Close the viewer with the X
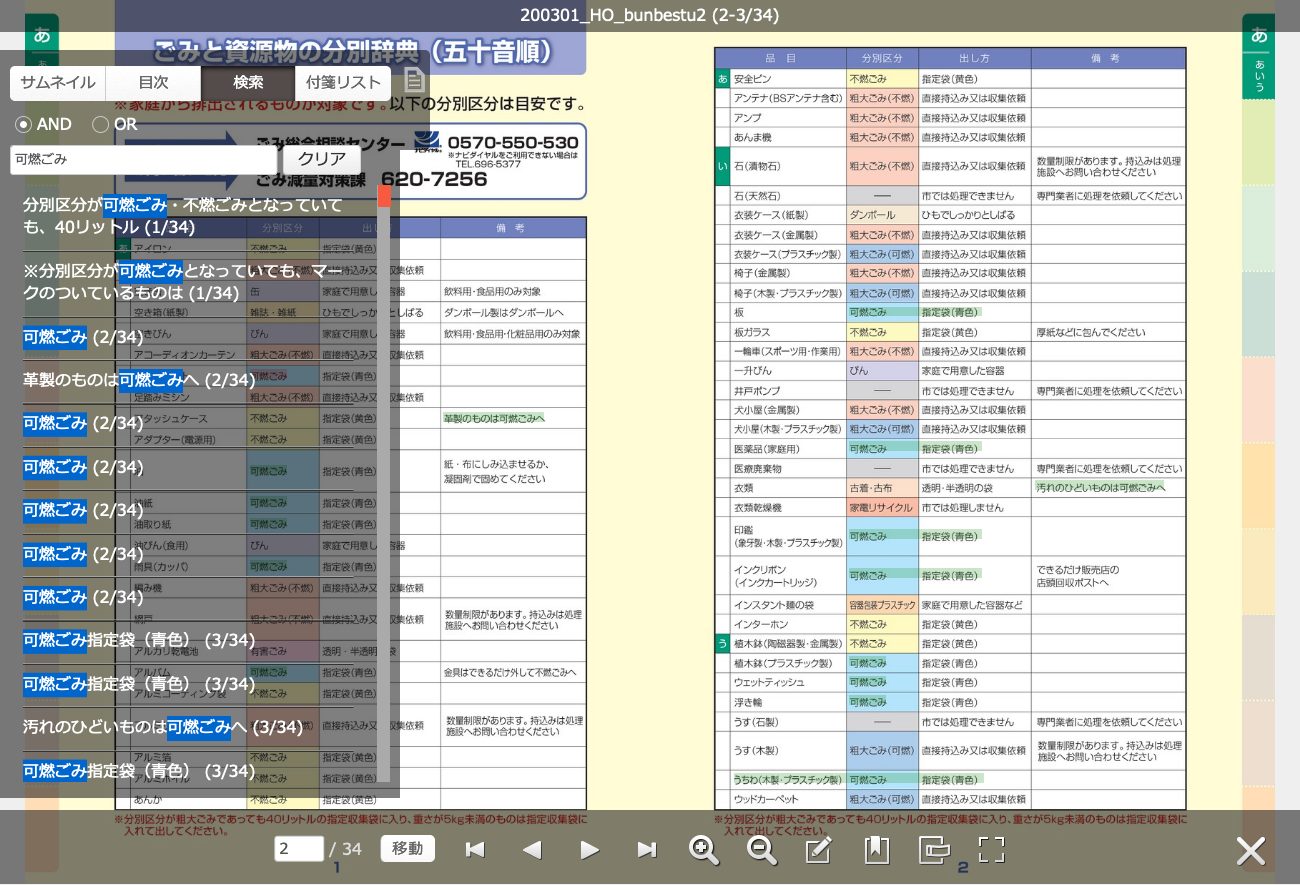Viewport: 1300px width, 885px height. coord(1251,851)
